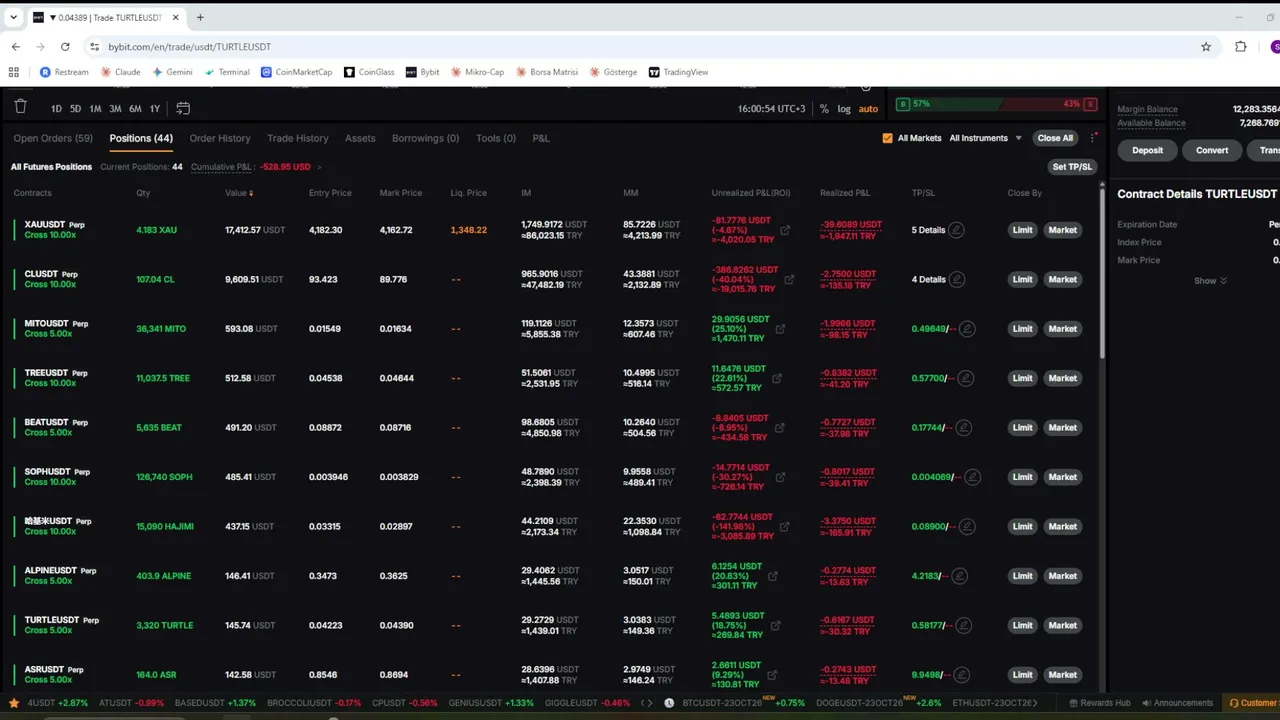The height and width of the screenshot is (720, 1280).
Task: Toggle the All Markets checkbox
Action: pyautogui.click(x=887, y=138)
